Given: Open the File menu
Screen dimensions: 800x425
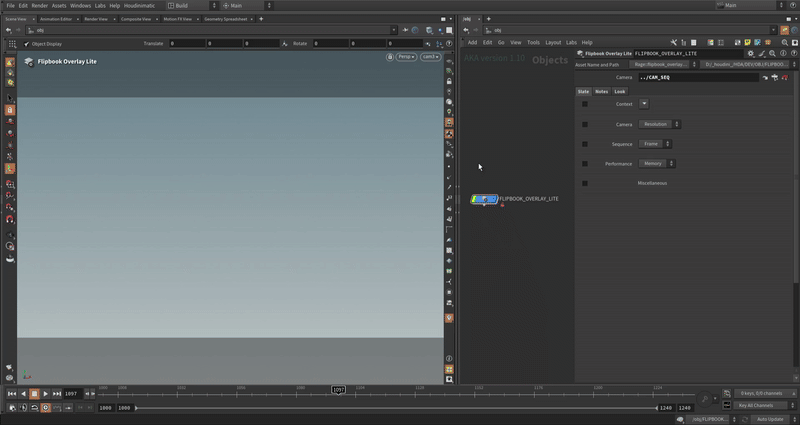Looking at the screenshot, I should 10,6.
